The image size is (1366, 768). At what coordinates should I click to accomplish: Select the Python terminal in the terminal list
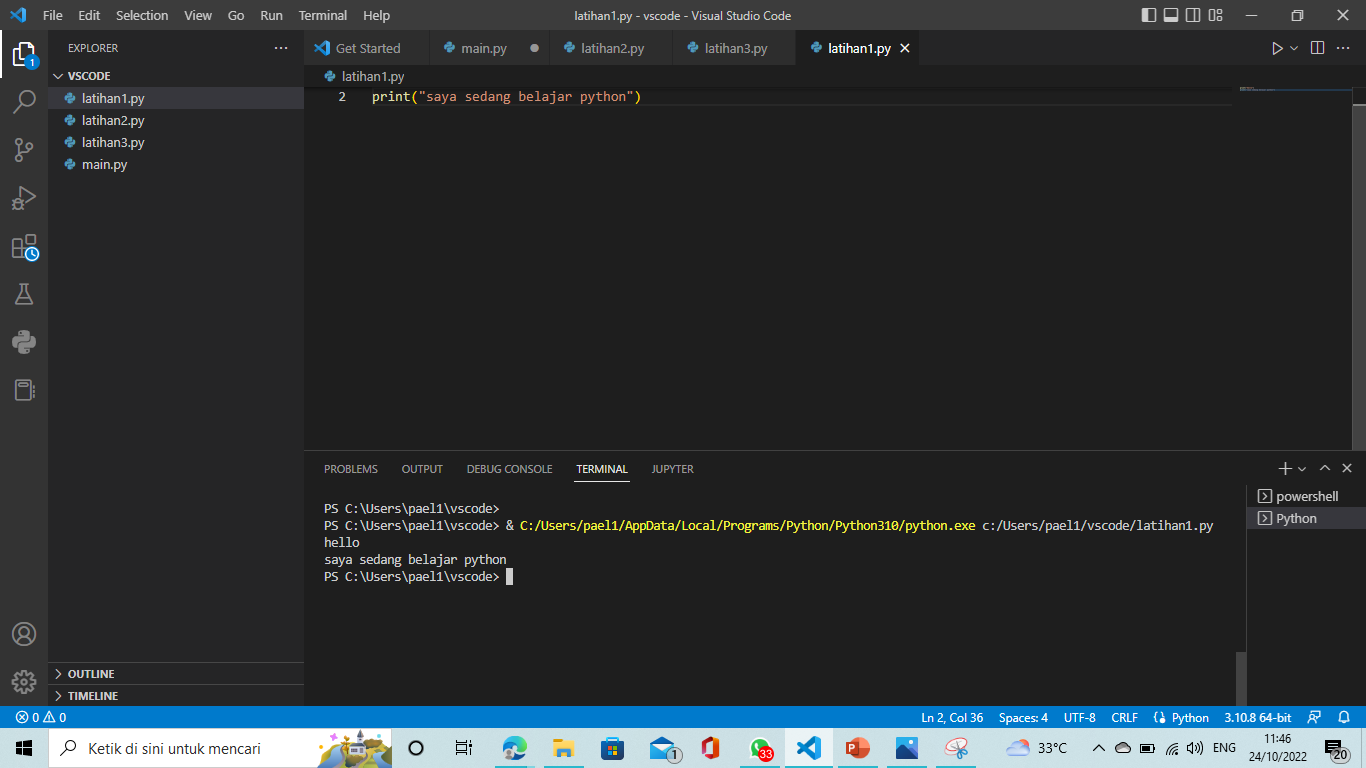click(1300, 518)
